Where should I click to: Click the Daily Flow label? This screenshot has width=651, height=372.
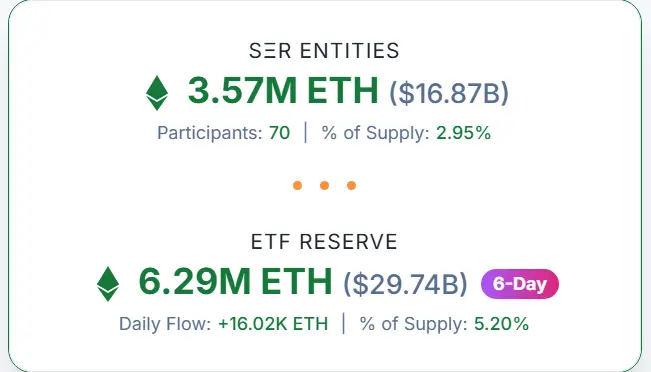165,324
